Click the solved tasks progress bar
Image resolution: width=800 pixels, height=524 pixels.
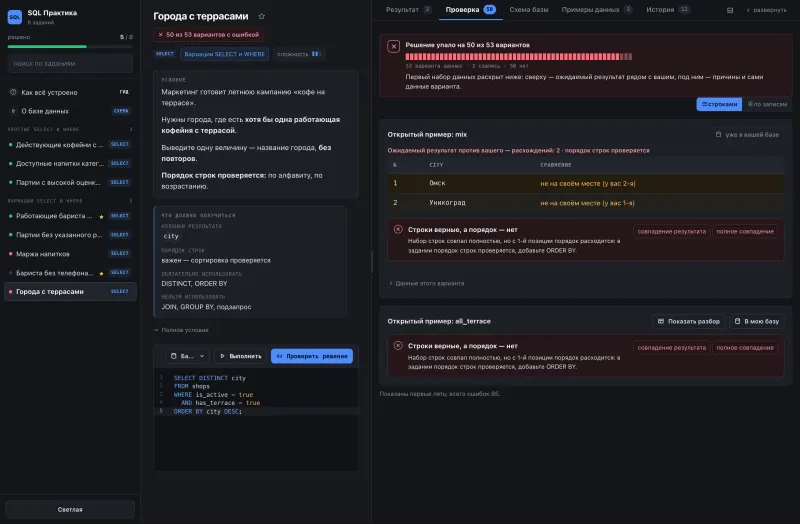(x=70, y=46)
